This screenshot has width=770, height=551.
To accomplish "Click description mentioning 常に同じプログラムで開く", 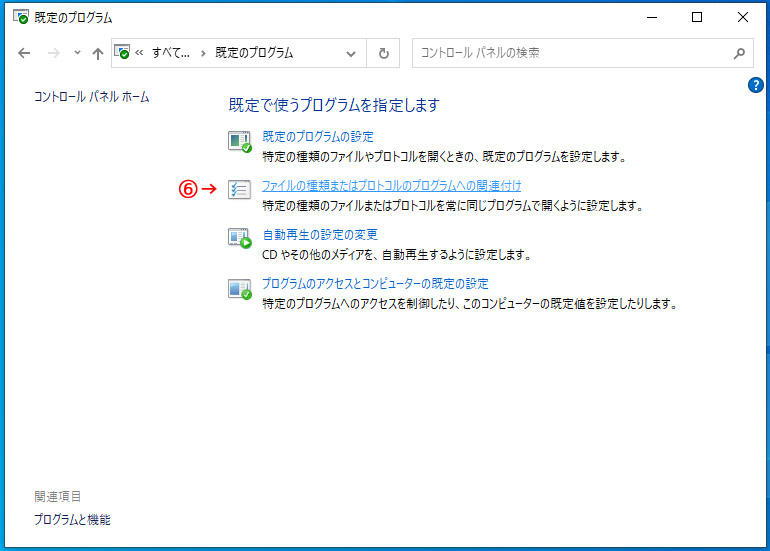I will (453, 205).
